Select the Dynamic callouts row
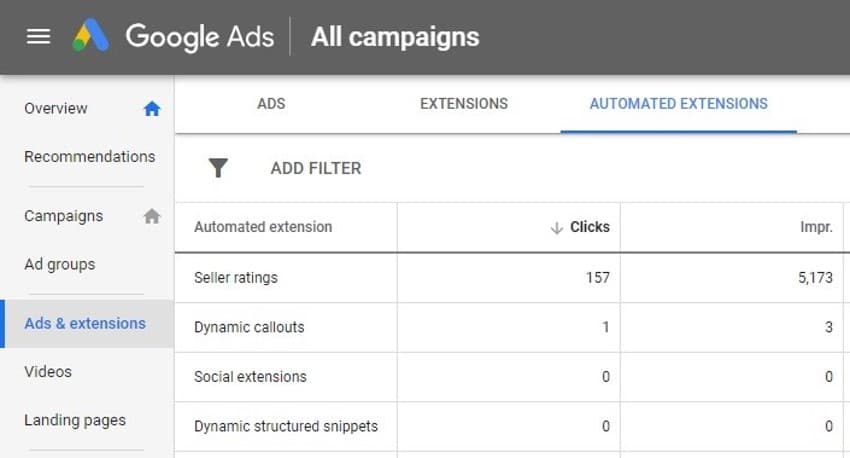 click(249, 327)
